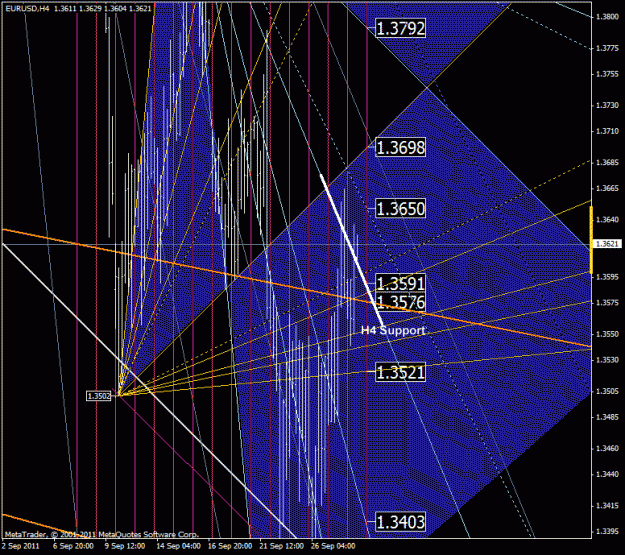Click the 26 Sep 04:00 time axis label
The height and width of the screenshot is (555, 625).
click(333, 546)
